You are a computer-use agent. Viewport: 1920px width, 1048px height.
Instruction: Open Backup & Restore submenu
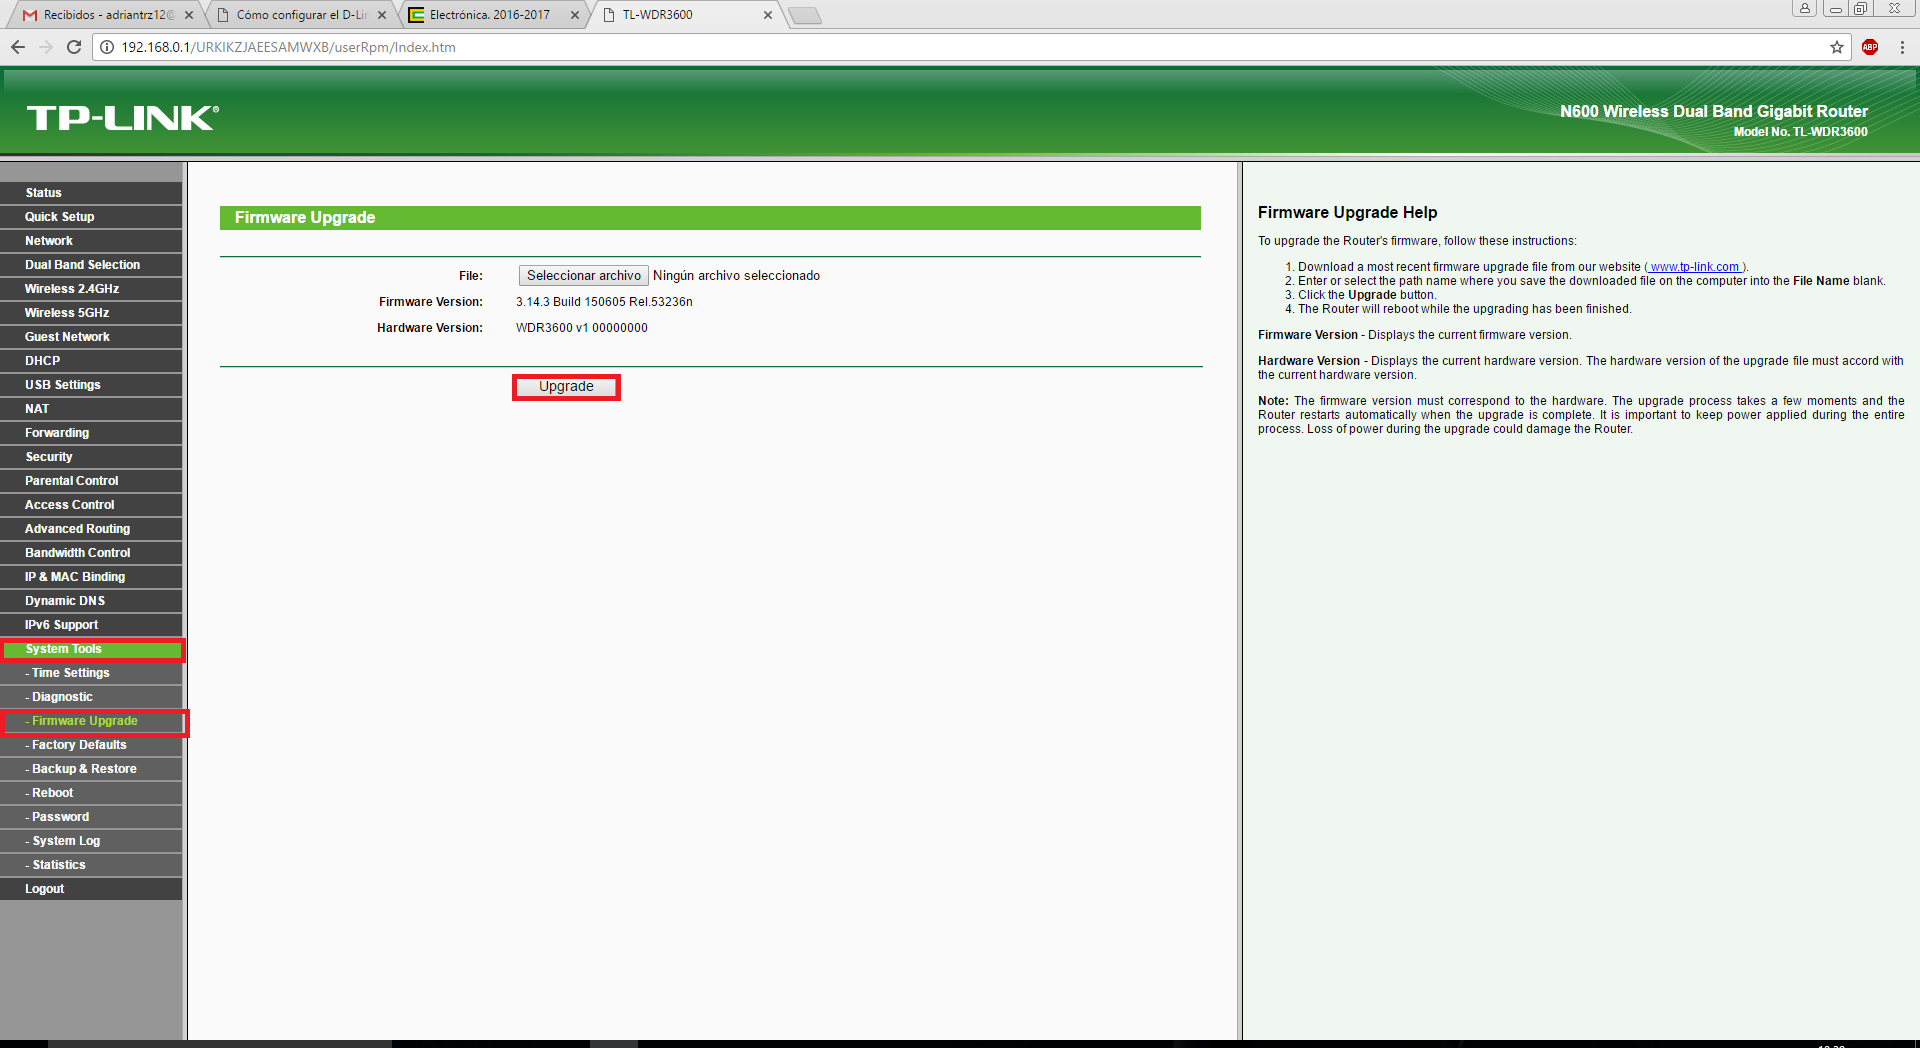[x=91, y=769]
